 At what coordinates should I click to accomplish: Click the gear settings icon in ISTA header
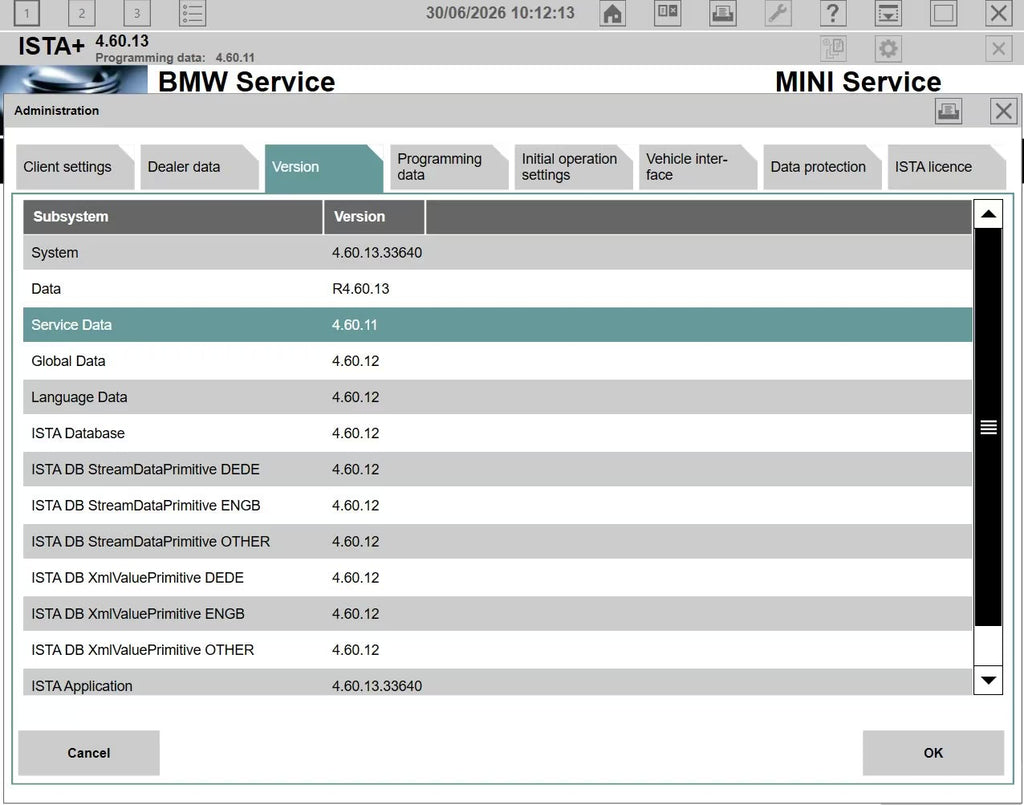click(888, 48)
